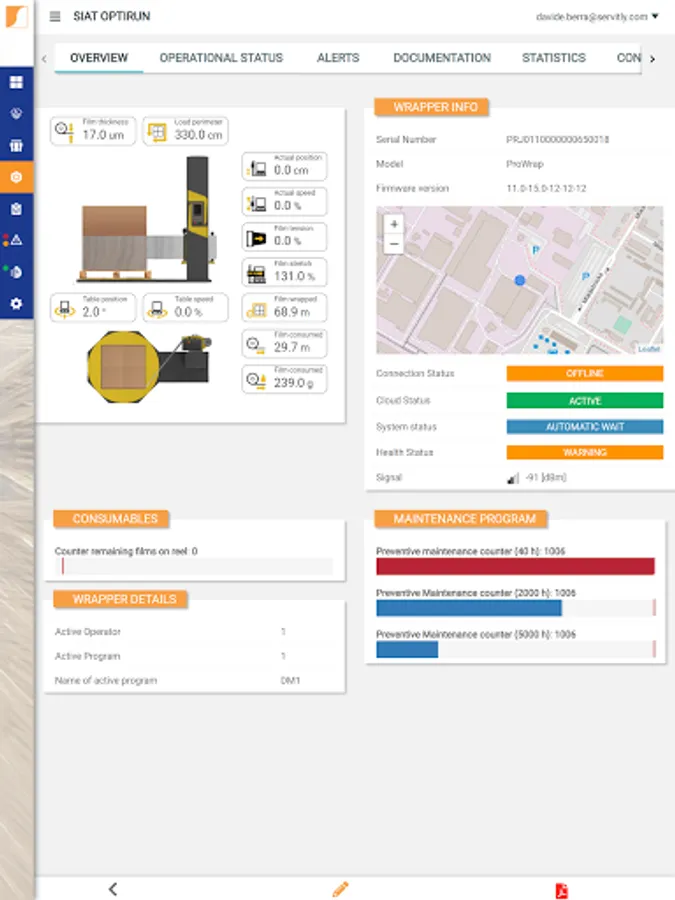Click the Film consumed icon in the 239.0 g tile

point(255,379)
